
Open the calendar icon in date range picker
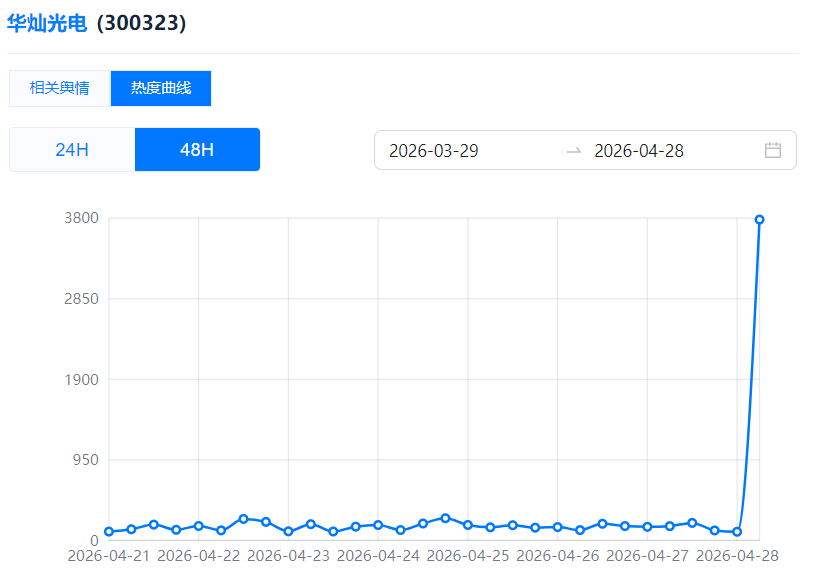(772, 150)
